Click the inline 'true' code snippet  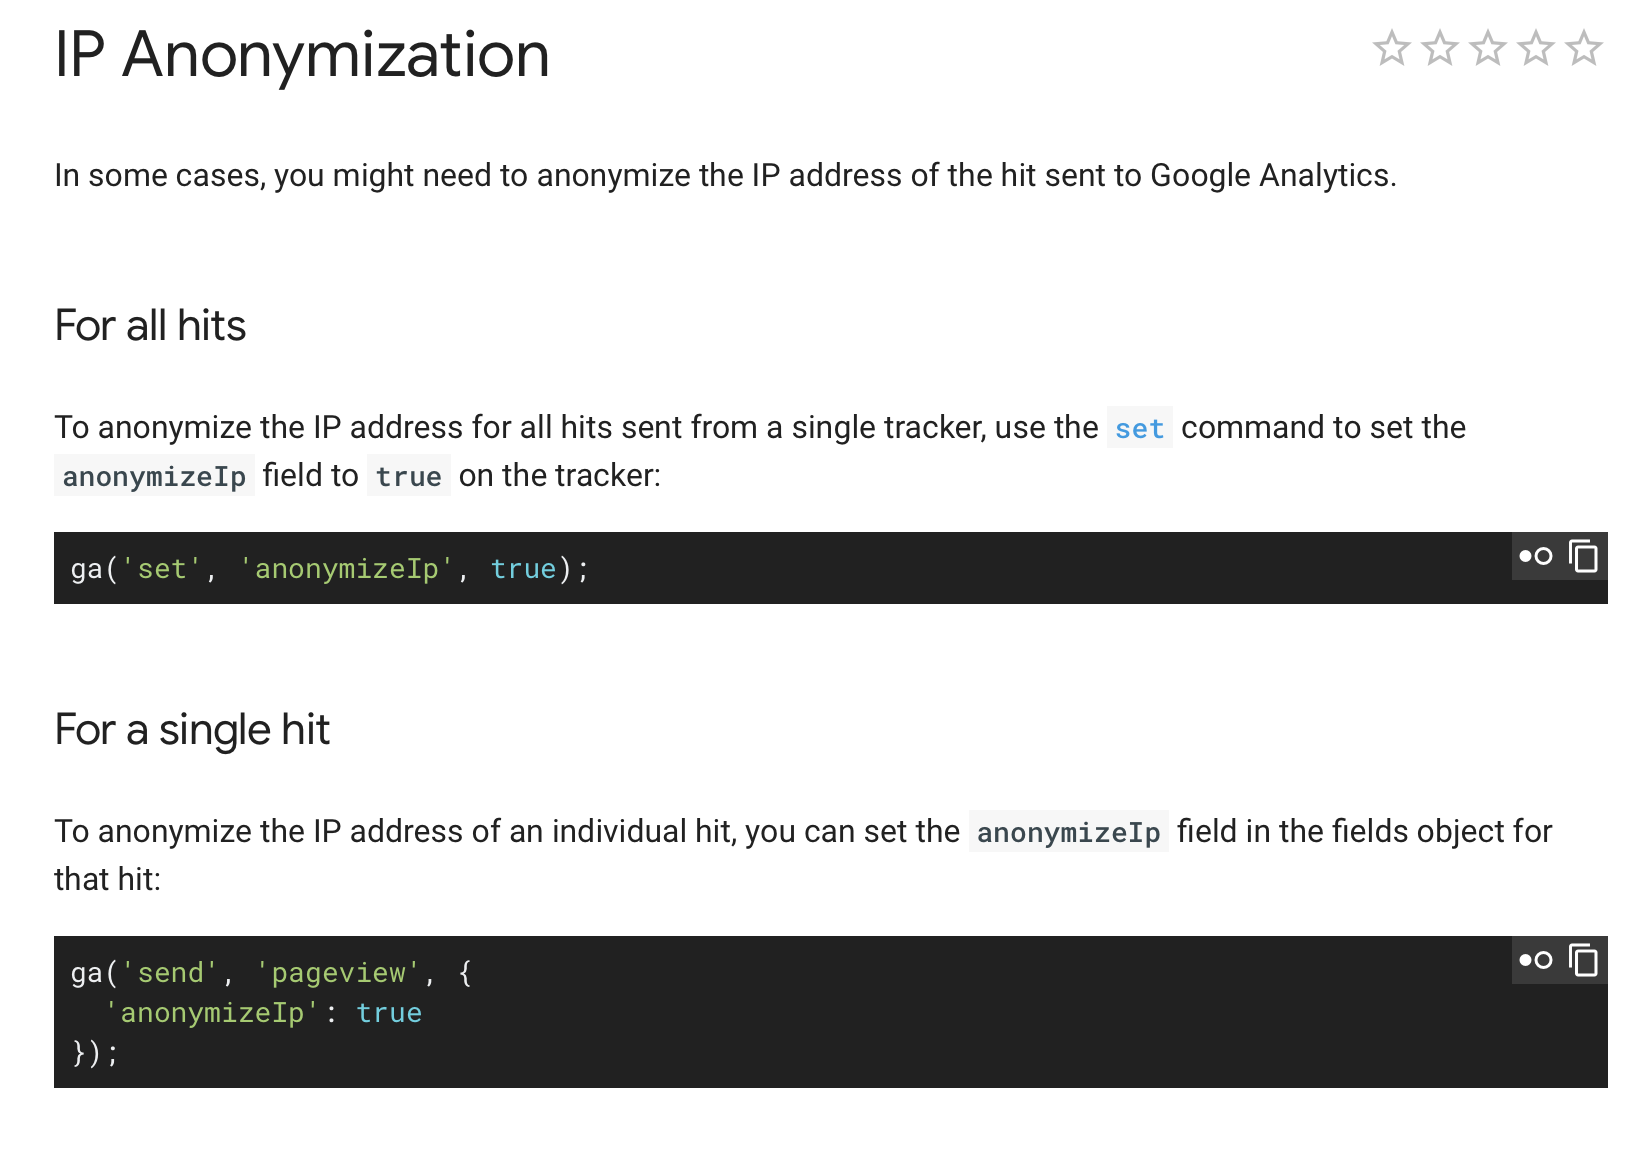[x=408, y=477]
